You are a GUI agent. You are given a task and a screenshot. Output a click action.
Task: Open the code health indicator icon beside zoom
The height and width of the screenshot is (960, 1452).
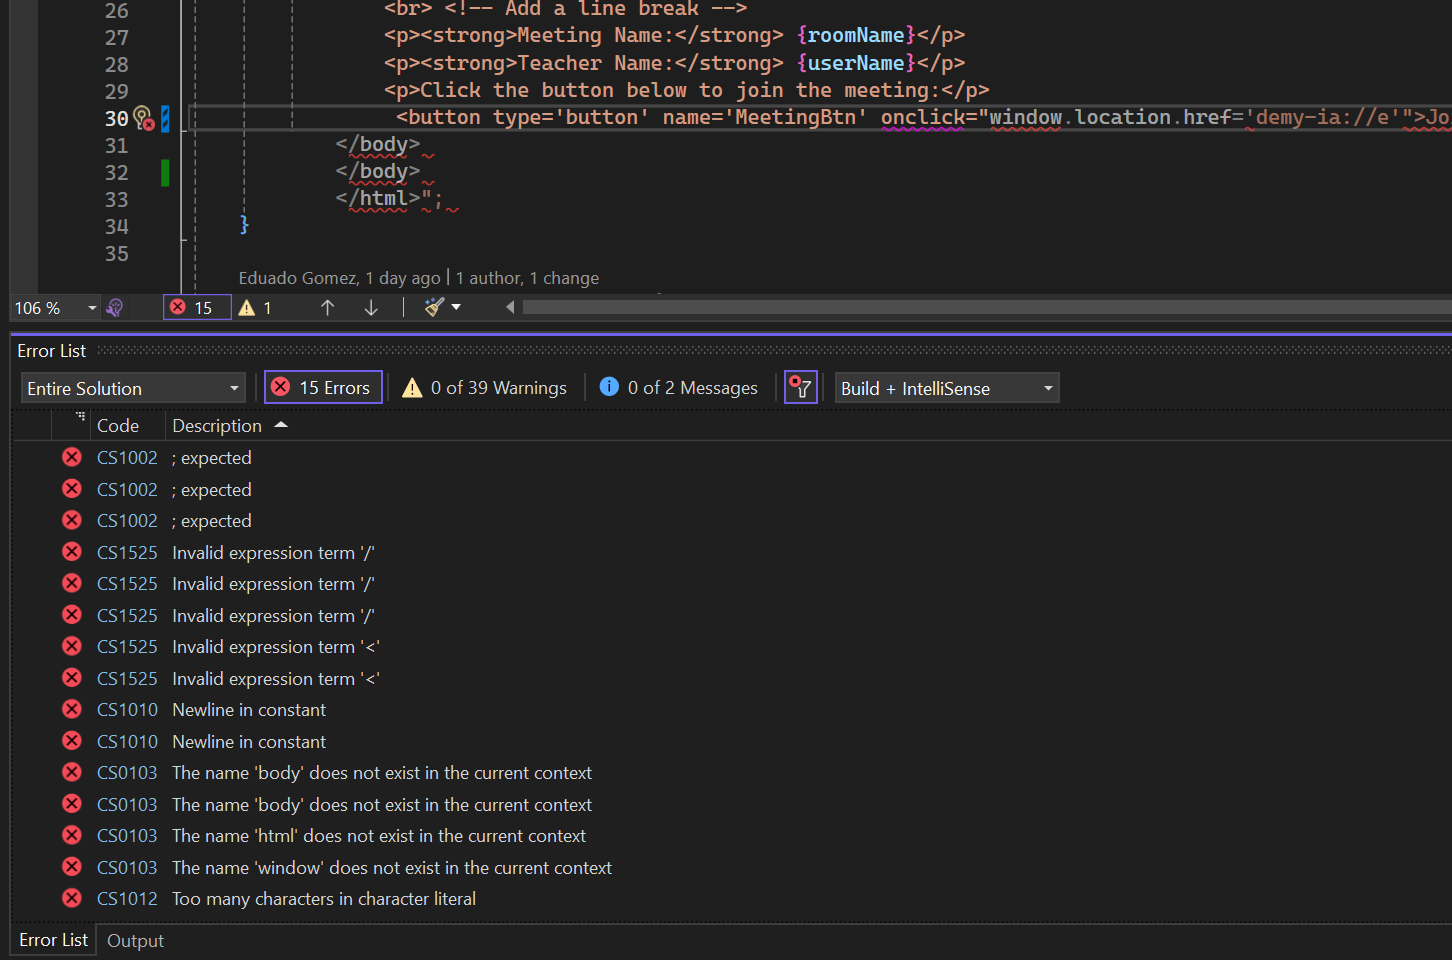(x=114, y=308)
